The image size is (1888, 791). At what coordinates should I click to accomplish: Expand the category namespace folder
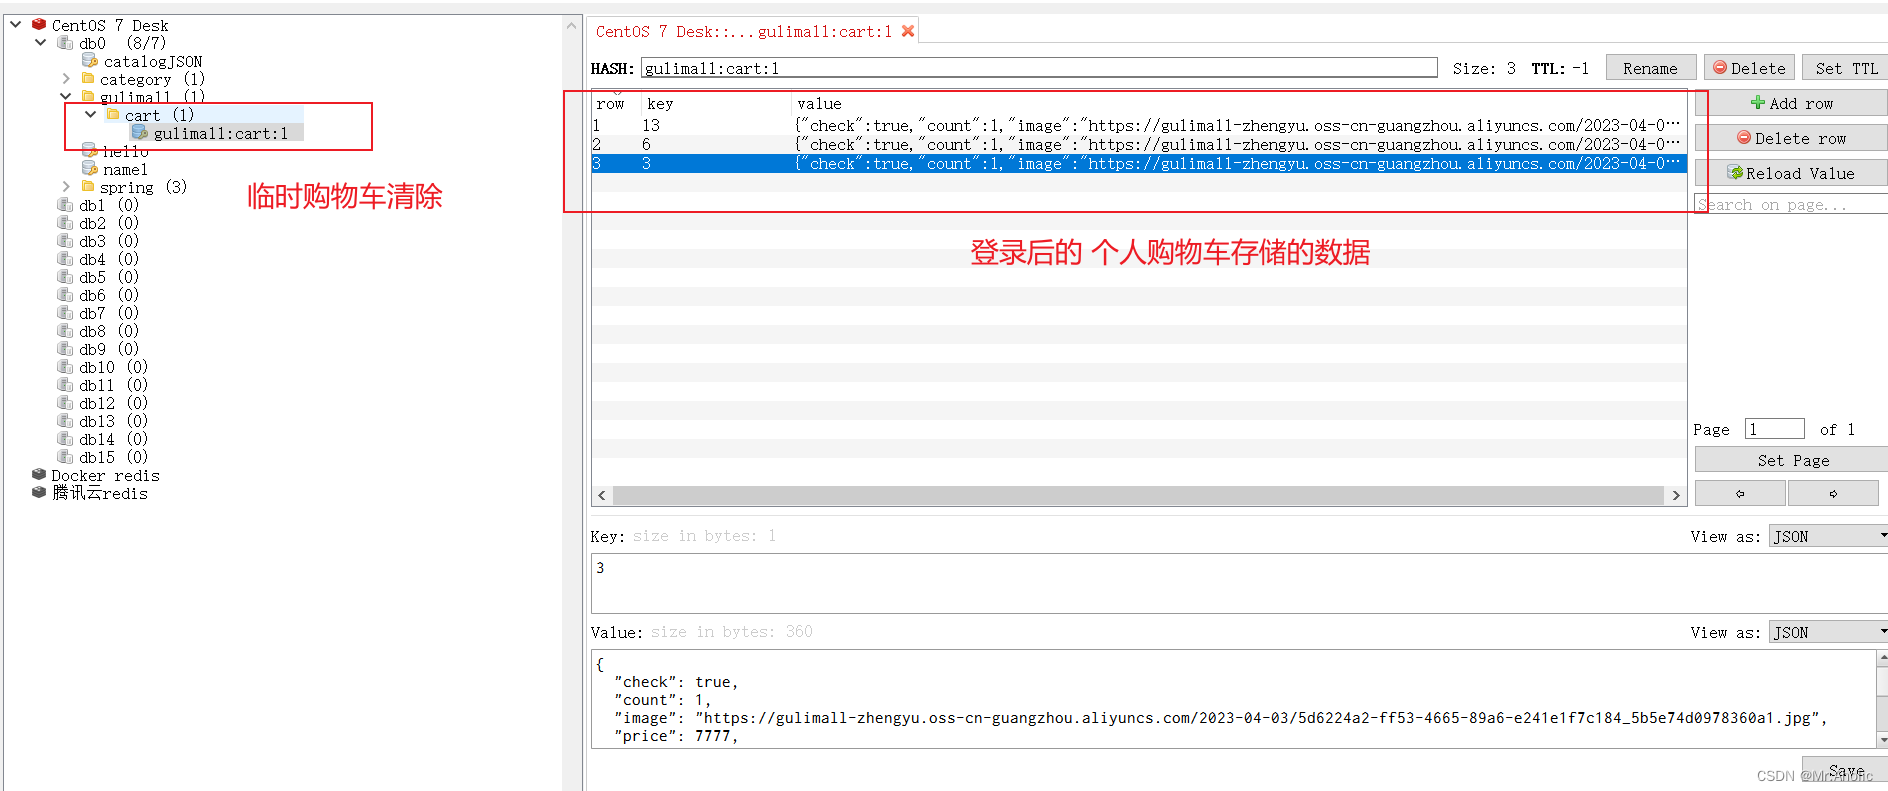(66, 79)
